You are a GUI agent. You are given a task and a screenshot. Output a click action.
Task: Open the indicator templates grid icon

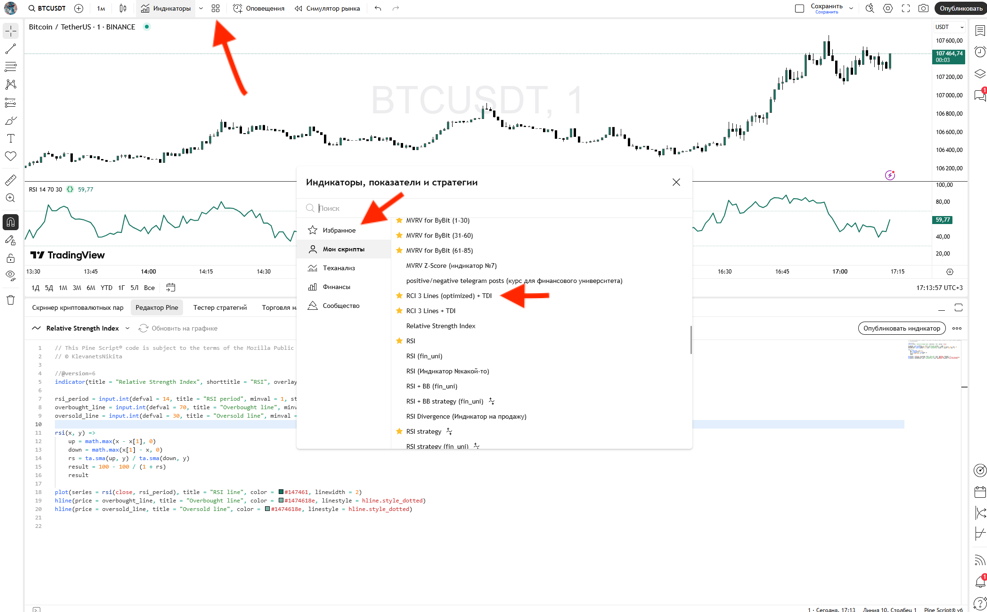(216, 8)
